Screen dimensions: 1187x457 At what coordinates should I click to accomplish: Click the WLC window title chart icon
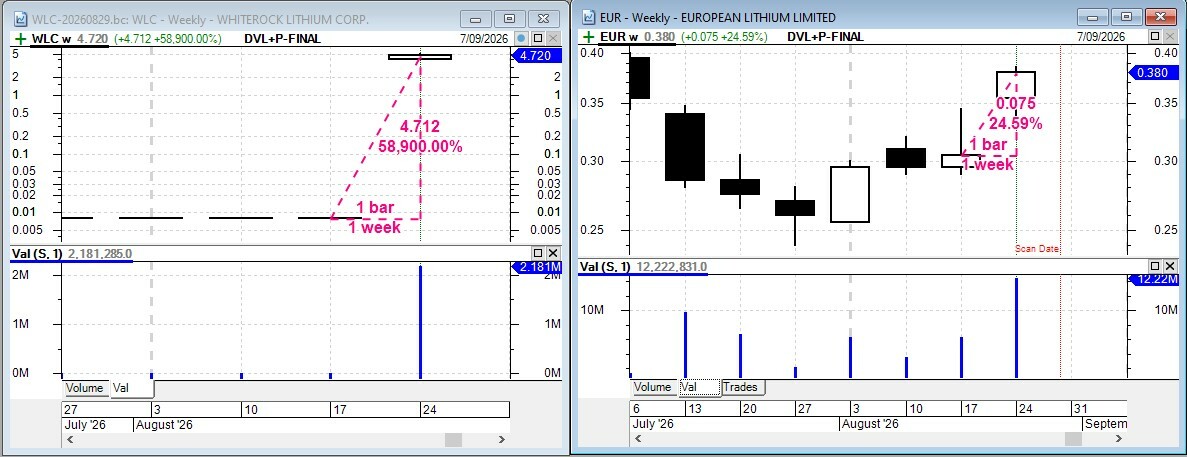click(20, 19)
